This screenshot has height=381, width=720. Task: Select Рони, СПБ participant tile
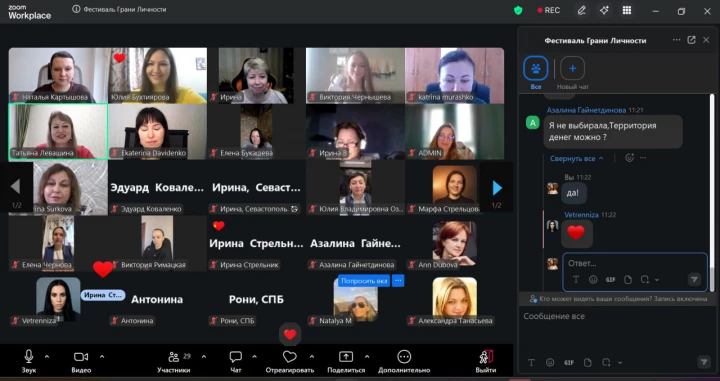click(257, 300)
